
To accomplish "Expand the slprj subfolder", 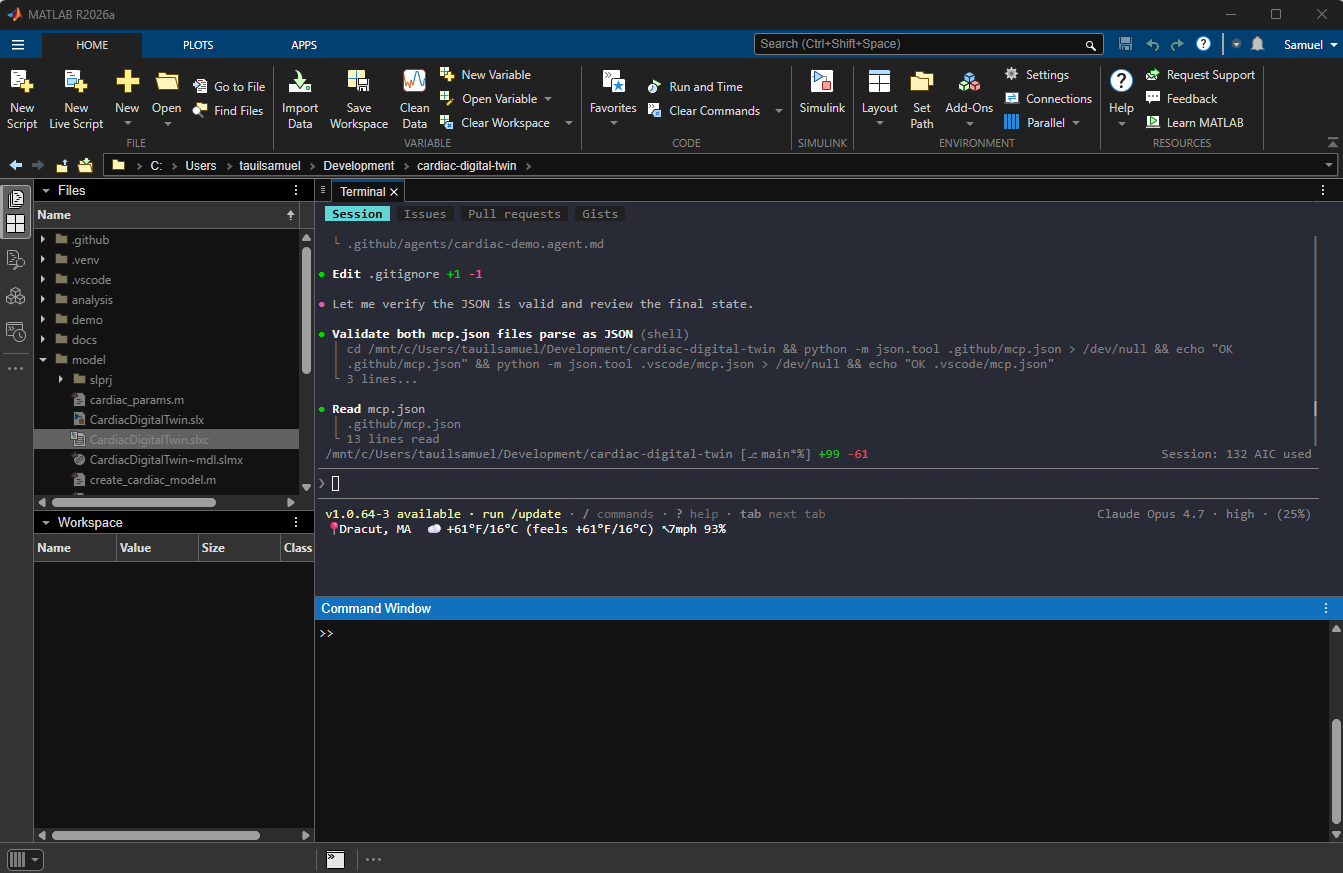I will [x=61, y=380].
